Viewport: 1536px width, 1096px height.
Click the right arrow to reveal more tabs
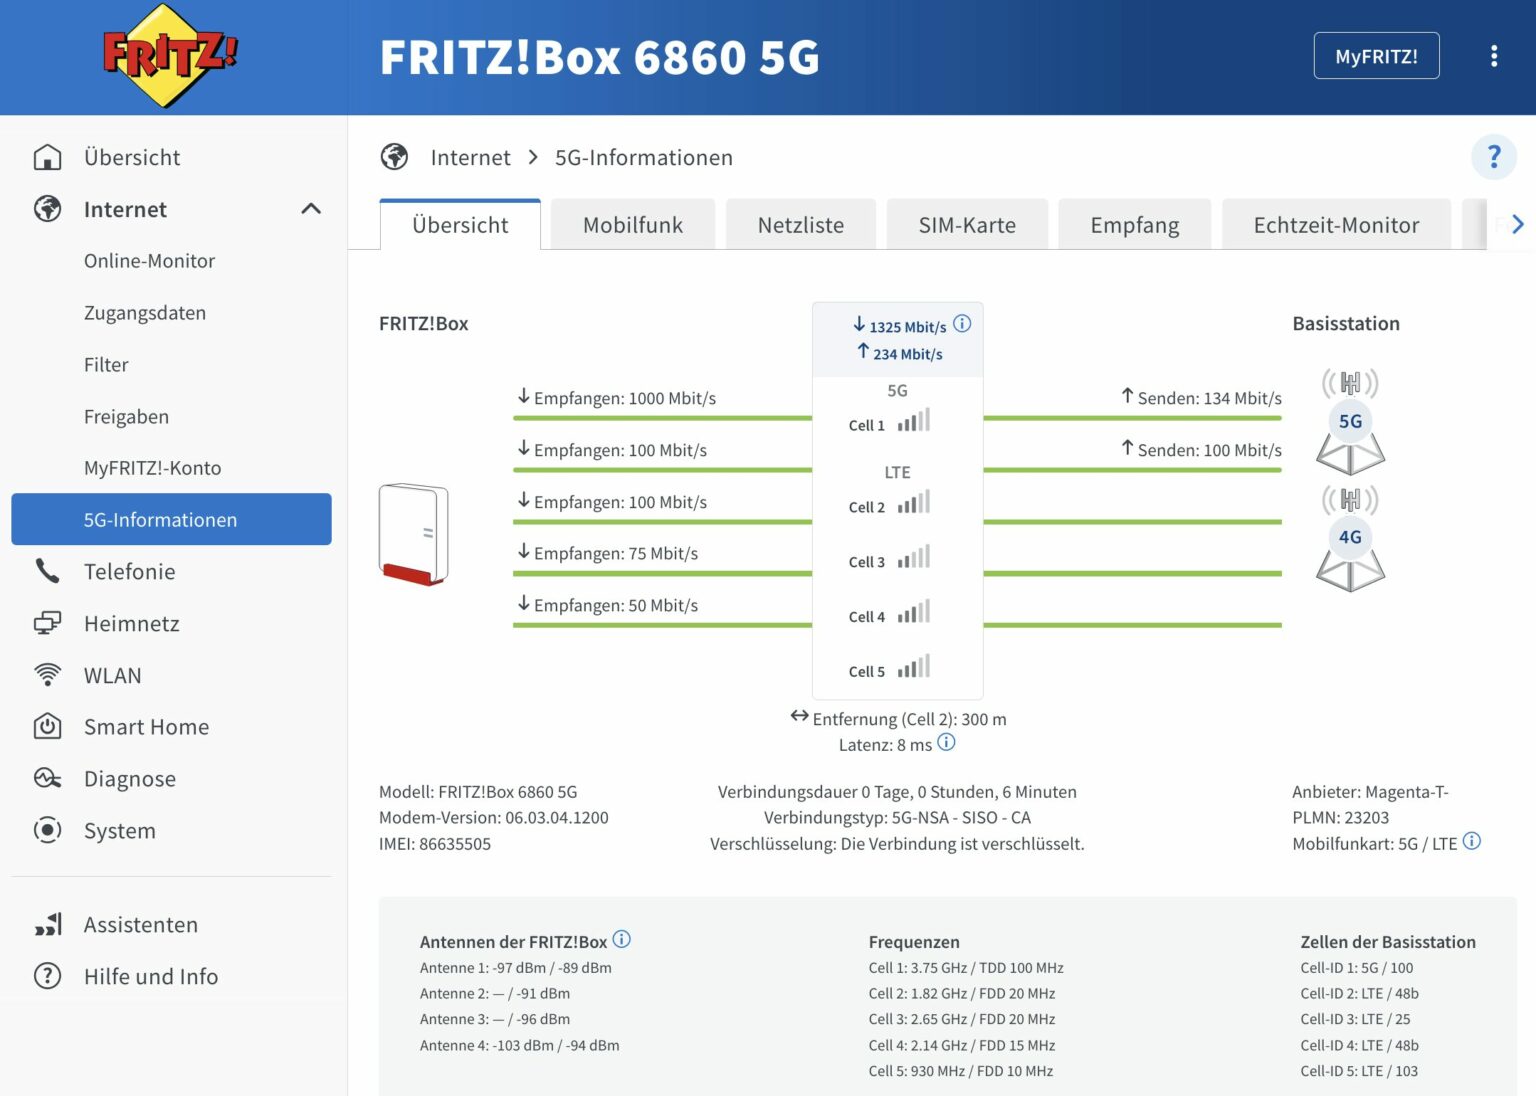pos(1517,224)
